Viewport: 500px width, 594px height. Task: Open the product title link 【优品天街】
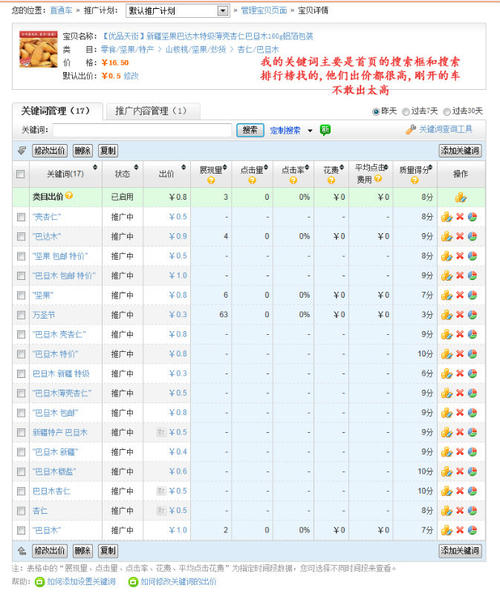pos(207,36)
